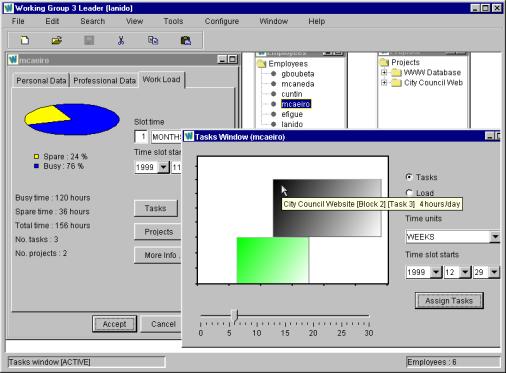Select employee efigue in the tree
The width and height of the screenshot is (506, 373).
click(x=292, y=114)
